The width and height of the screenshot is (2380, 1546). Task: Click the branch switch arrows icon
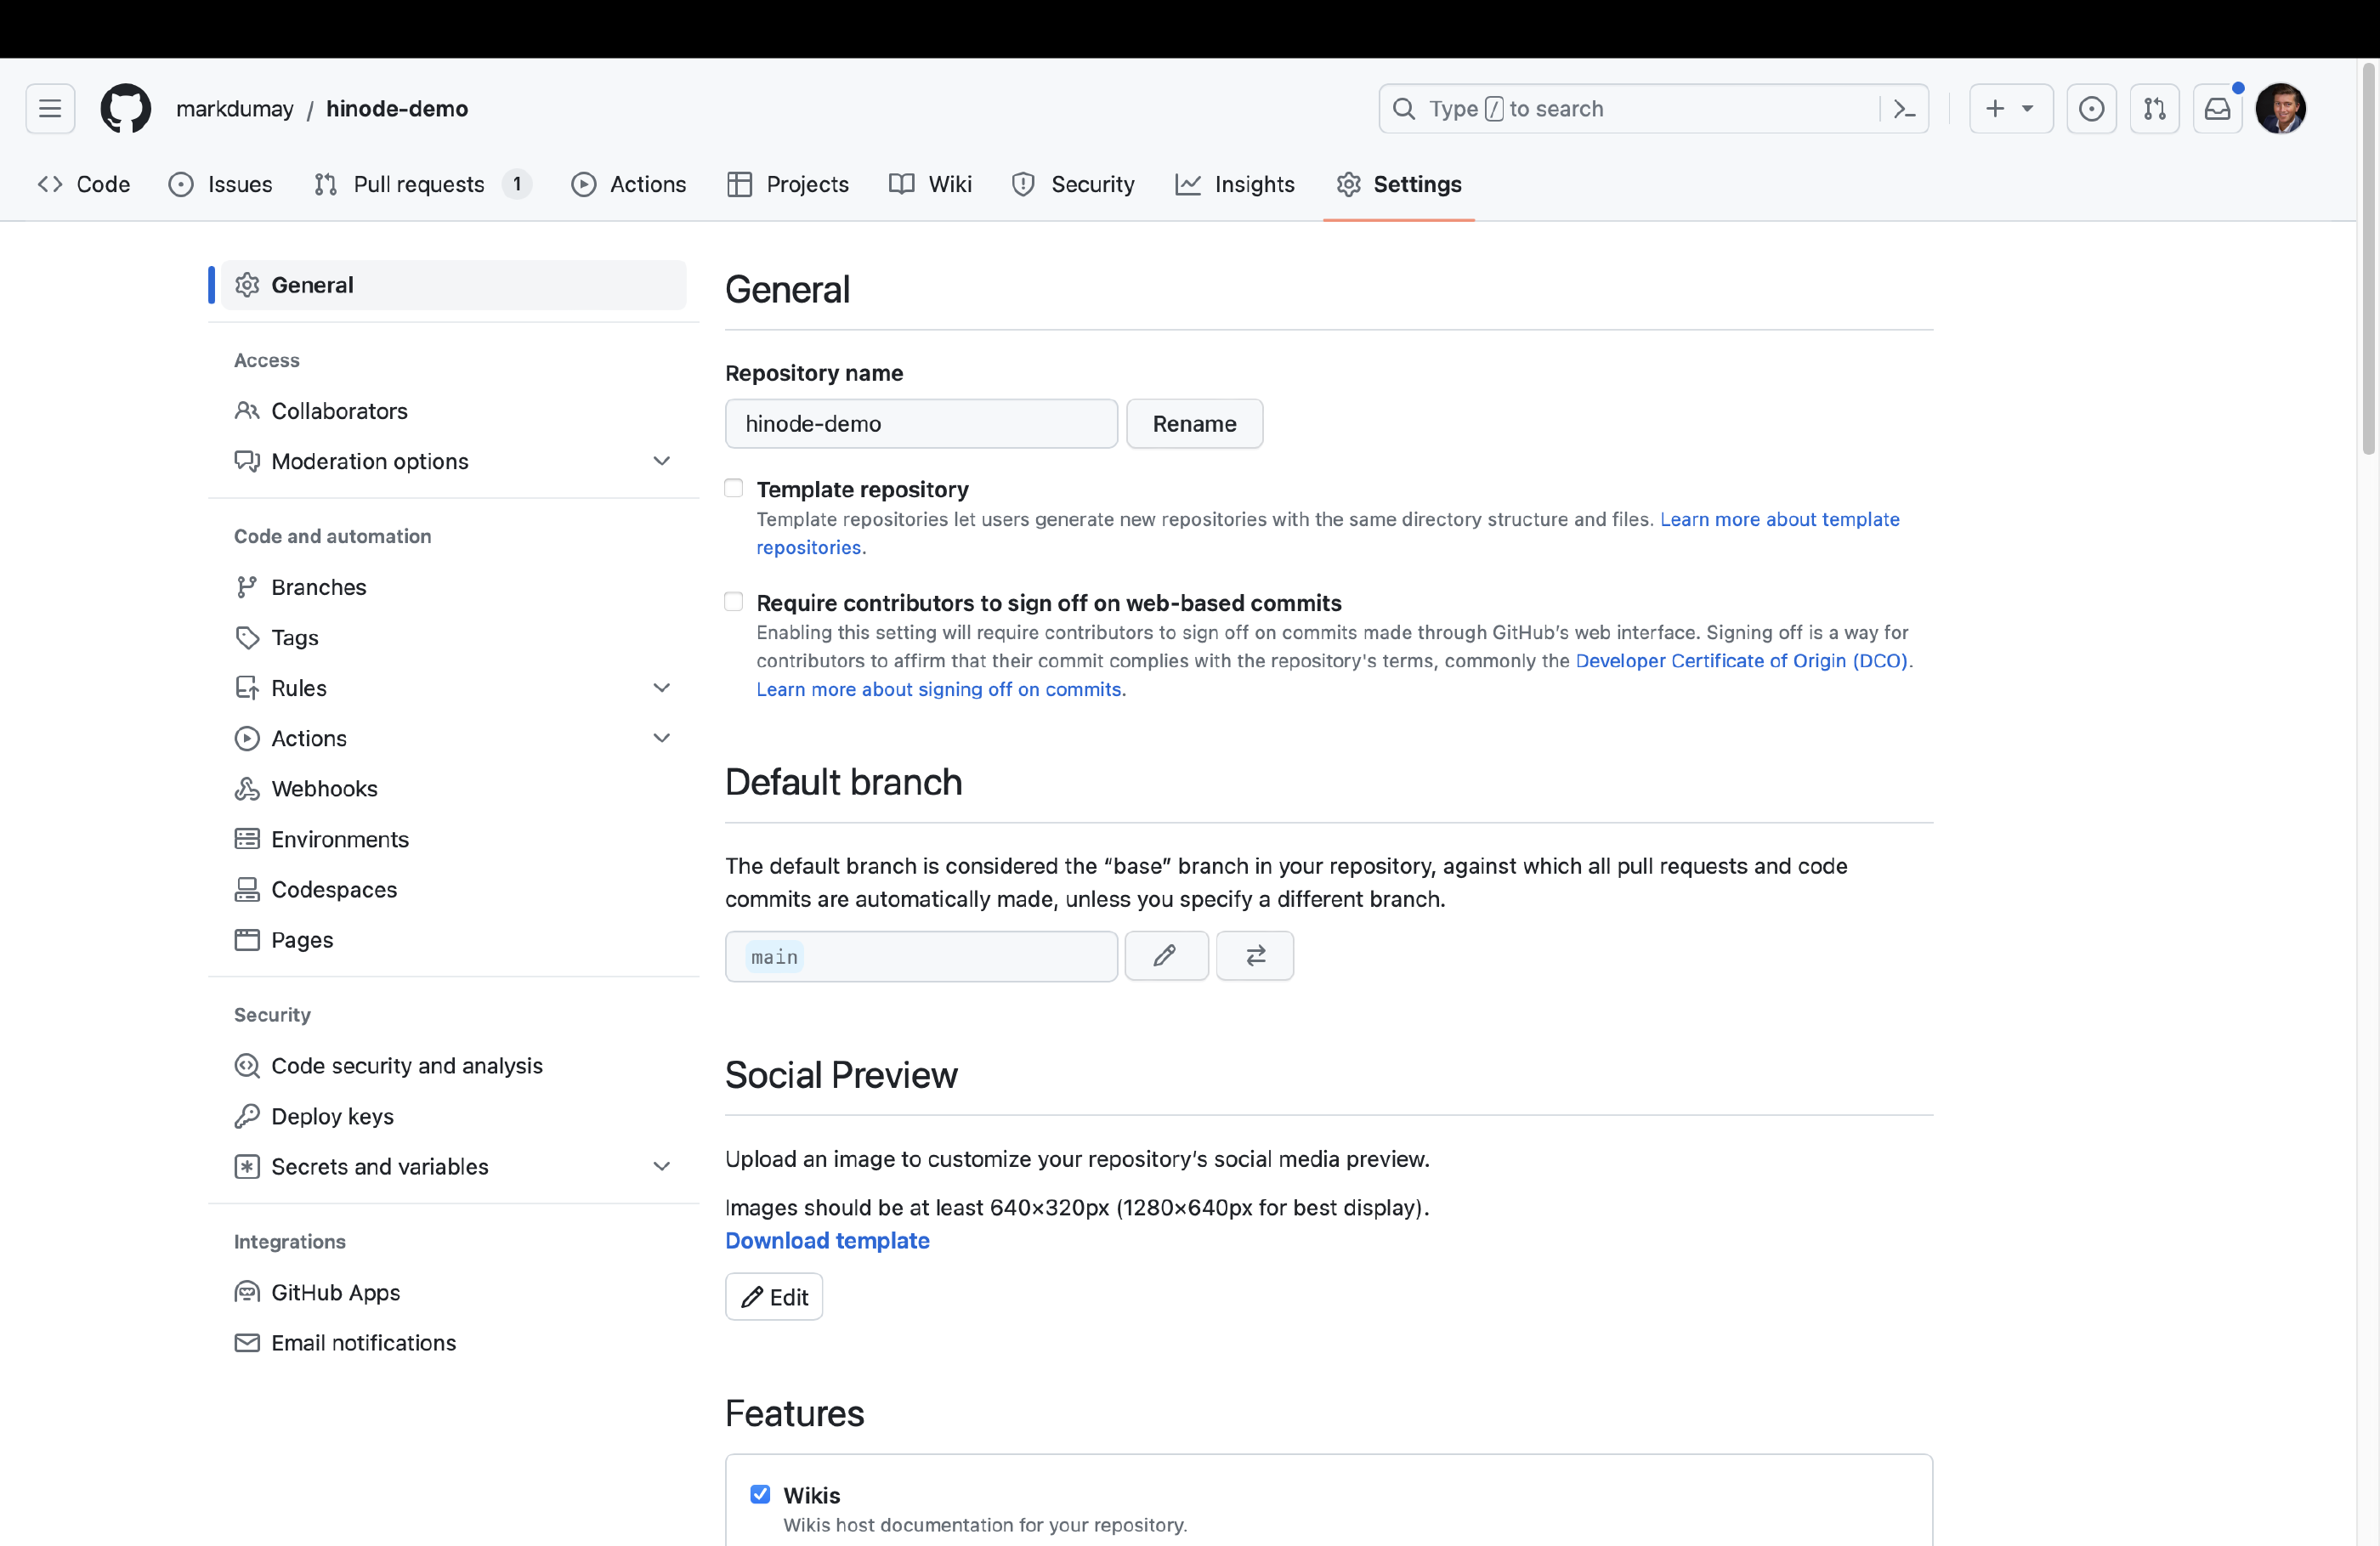click(1255, 956)
